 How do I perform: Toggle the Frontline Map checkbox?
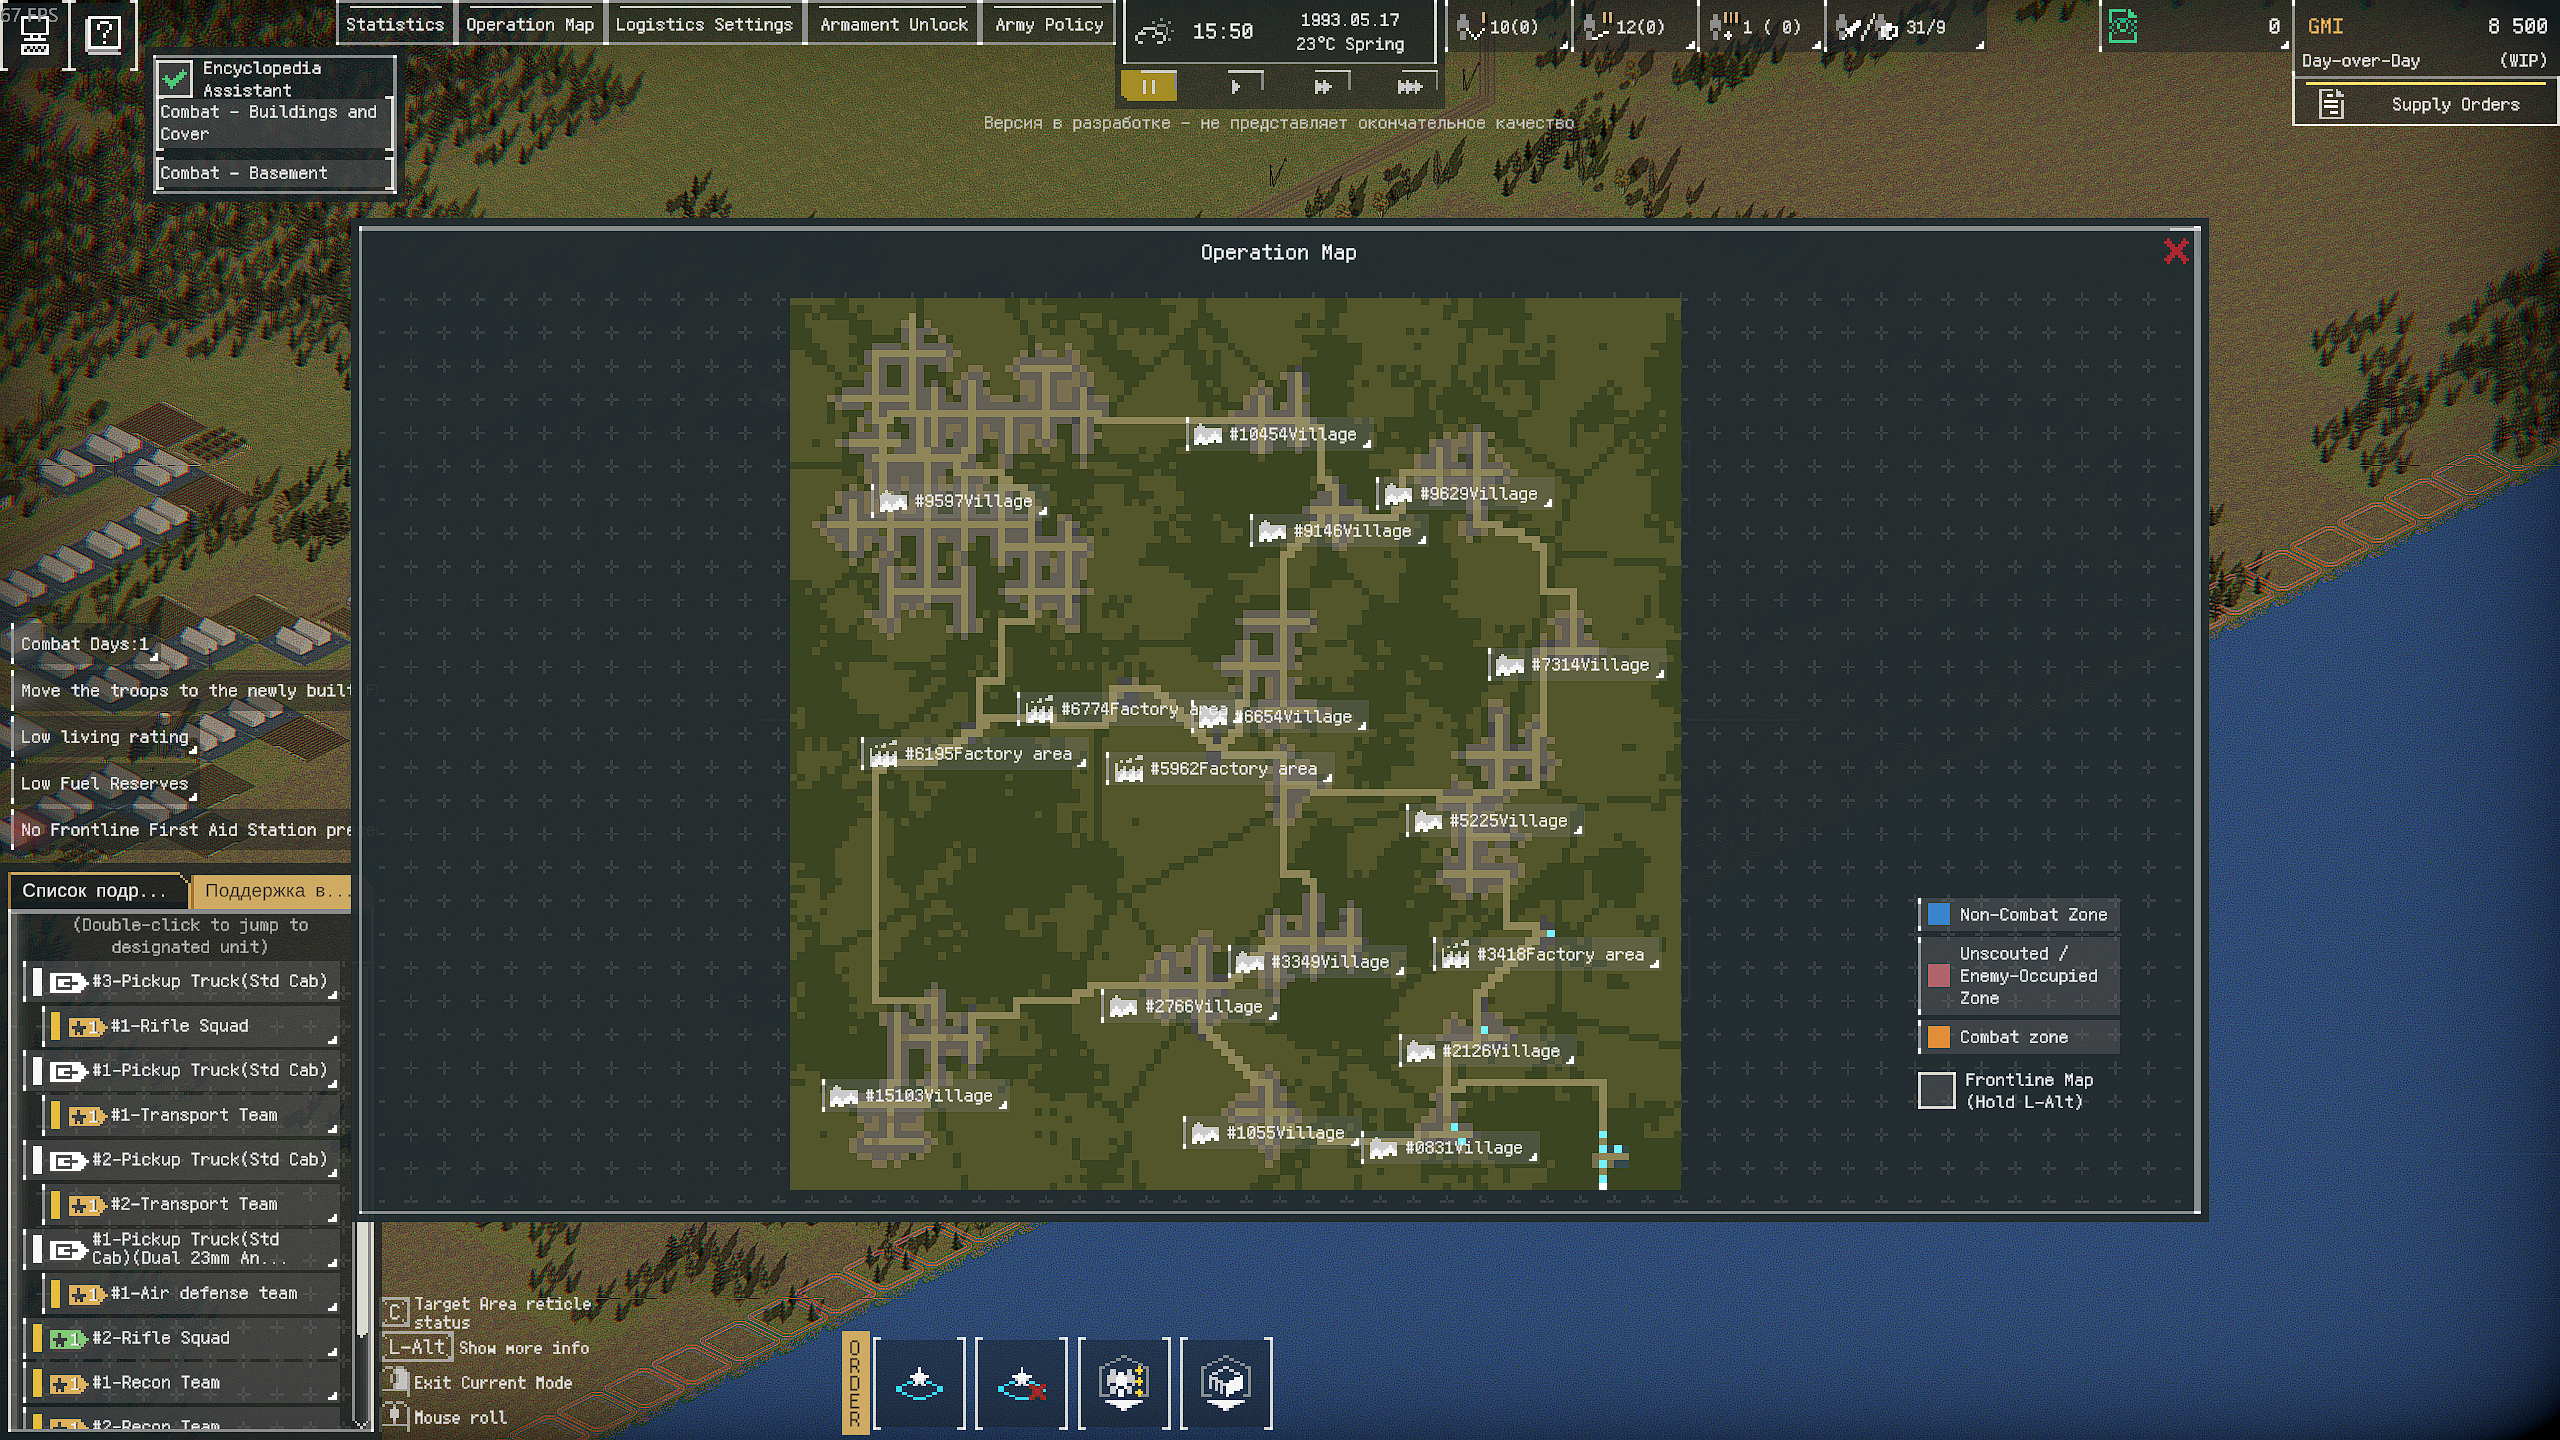pos(1936,1090)
